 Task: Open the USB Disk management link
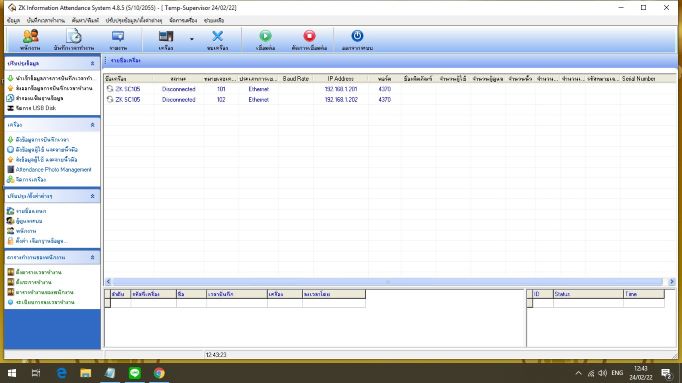(x=36, y=108)
